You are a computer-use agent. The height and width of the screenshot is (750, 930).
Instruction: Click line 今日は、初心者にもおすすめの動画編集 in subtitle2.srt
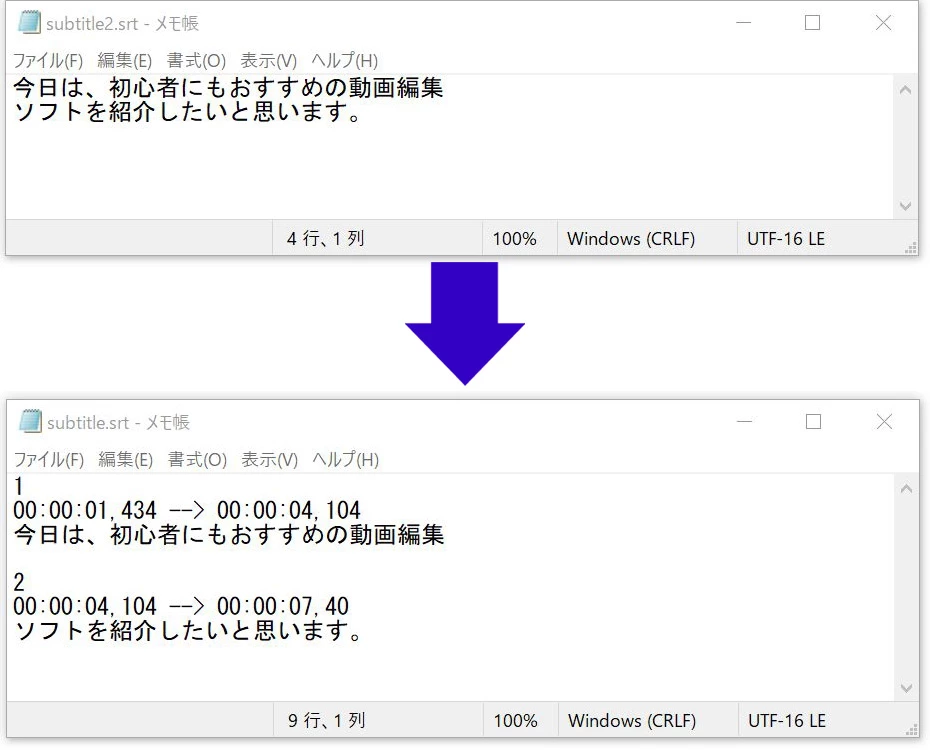click(x=228, y=88)
